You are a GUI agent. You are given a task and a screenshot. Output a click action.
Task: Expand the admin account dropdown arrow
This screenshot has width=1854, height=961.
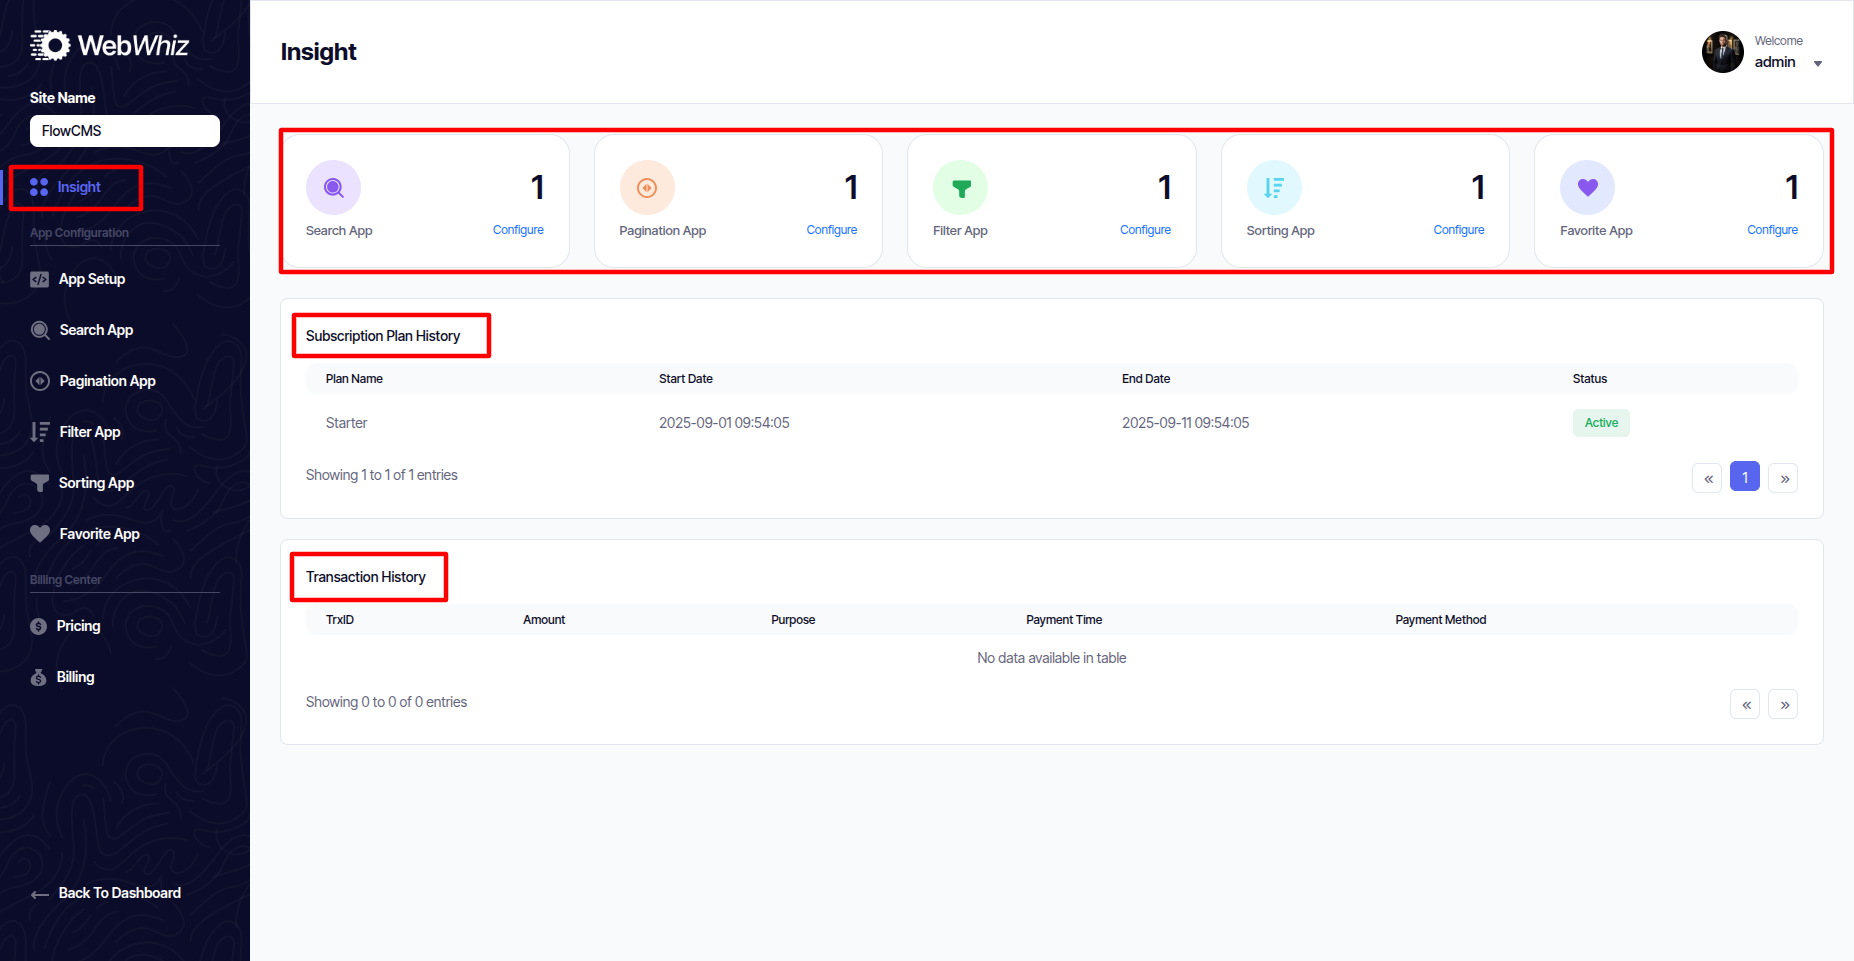coord(1817,64)
